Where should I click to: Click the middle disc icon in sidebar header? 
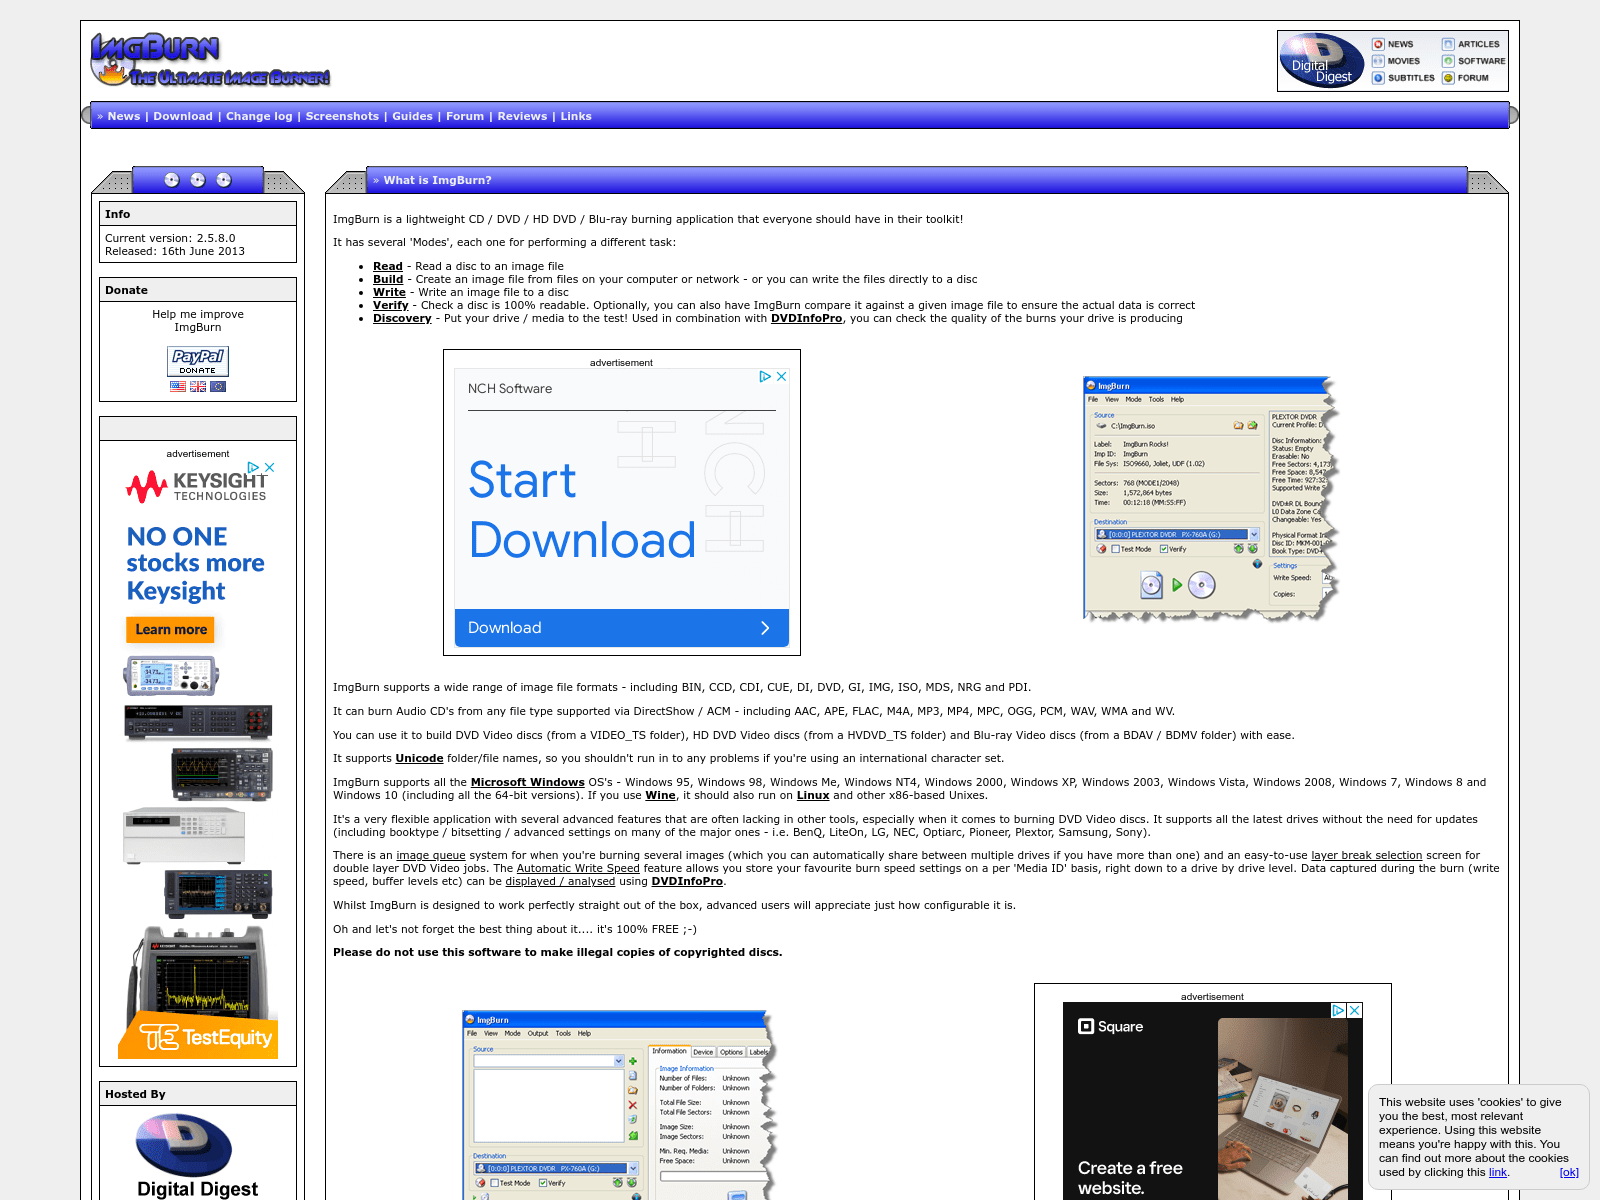(198, 180)
